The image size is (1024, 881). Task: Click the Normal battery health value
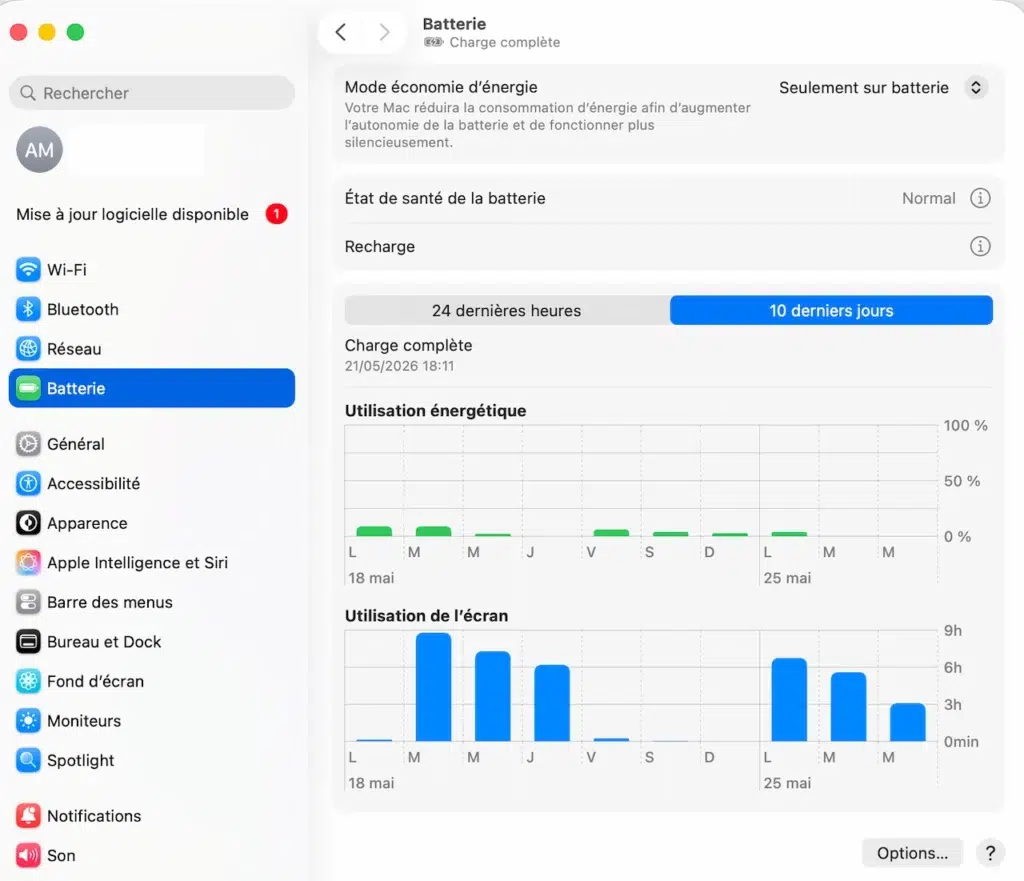[929, 198]
